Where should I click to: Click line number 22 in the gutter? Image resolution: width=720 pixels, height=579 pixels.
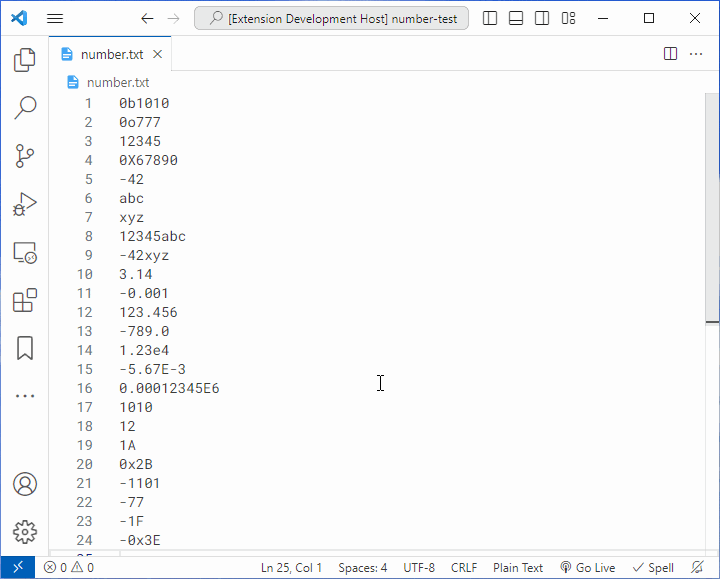84,502
